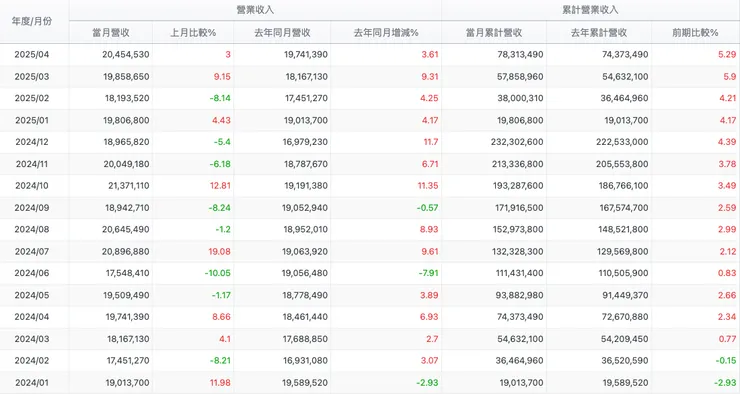The width and height of the screenshot is (740, 394).
Task: Click the 去年同月營收 column header
Action: 282,33
